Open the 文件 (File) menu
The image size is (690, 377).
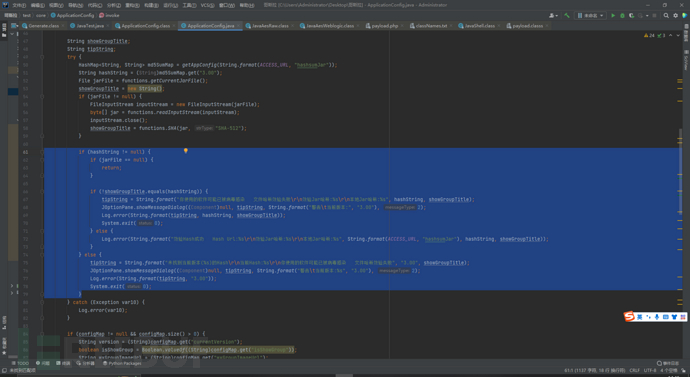(x=19, y=5)
